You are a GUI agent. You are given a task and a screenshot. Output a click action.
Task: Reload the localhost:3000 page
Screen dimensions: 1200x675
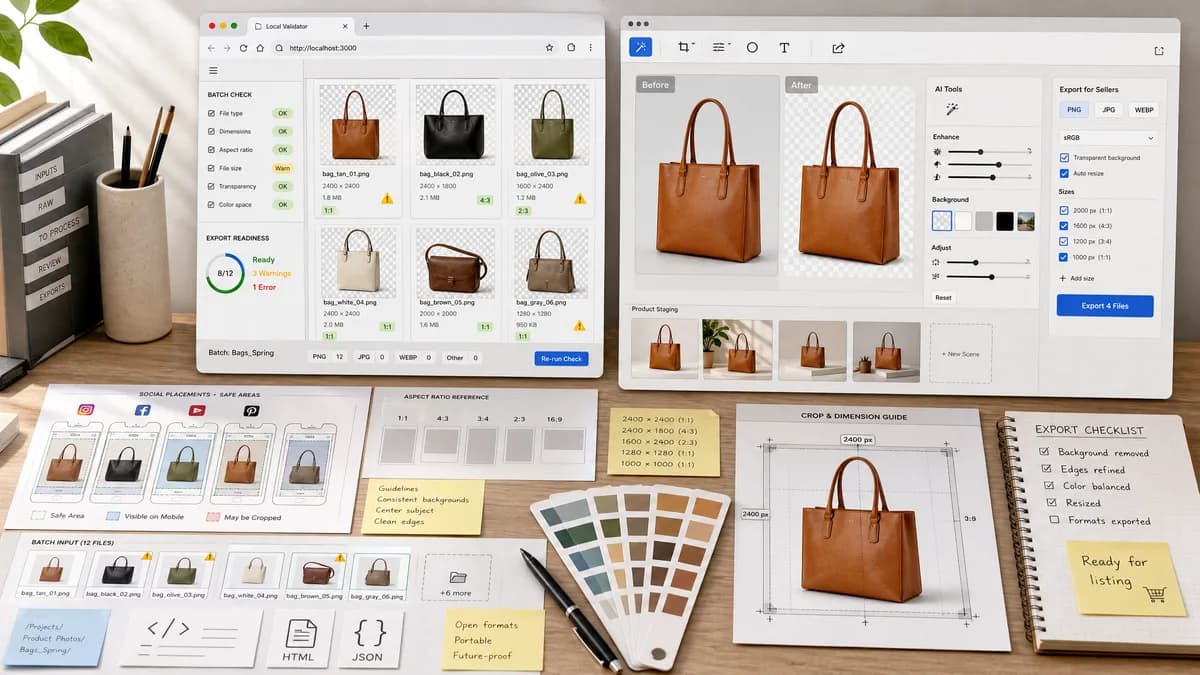click(x=243, y=47)
